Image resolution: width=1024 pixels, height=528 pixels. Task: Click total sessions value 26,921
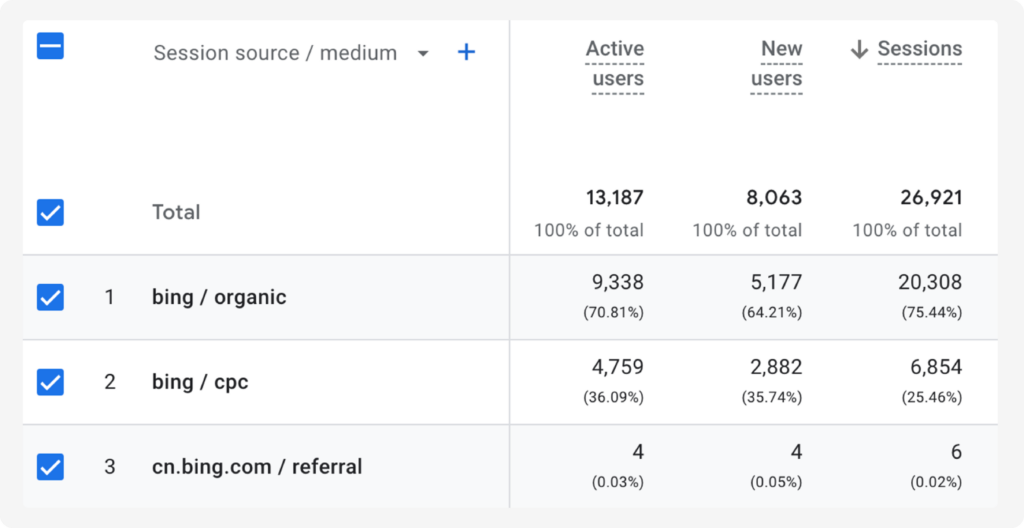[931, 197]
